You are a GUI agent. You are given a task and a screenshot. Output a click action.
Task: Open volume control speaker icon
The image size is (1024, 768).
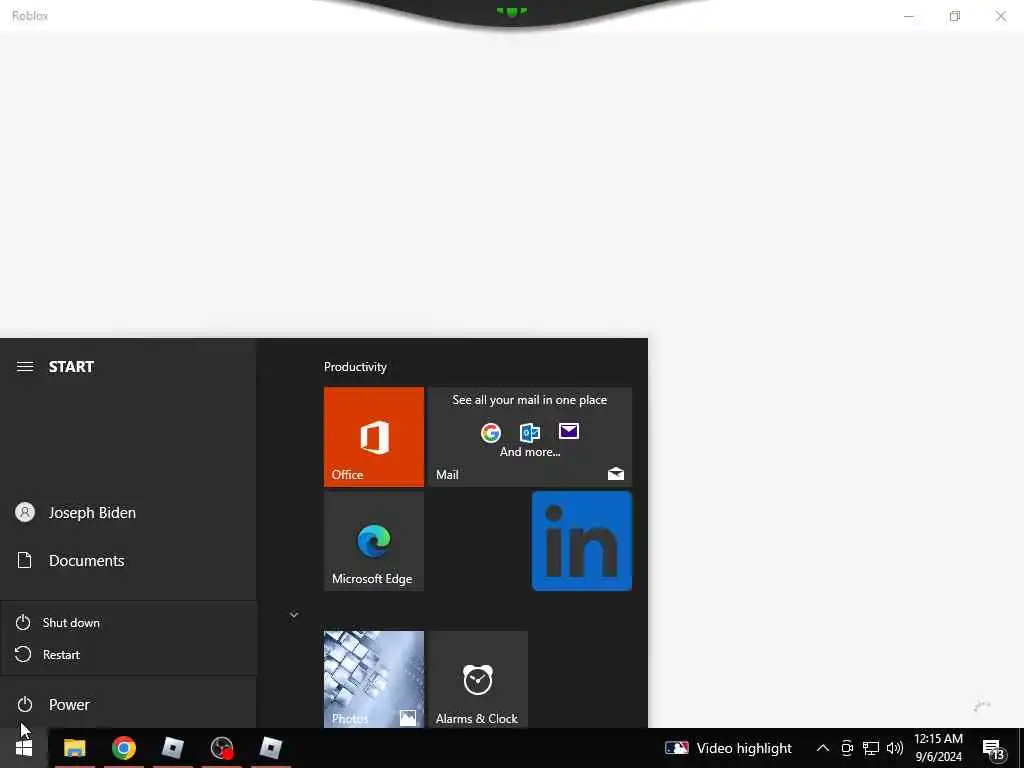(x=895, y=748)
